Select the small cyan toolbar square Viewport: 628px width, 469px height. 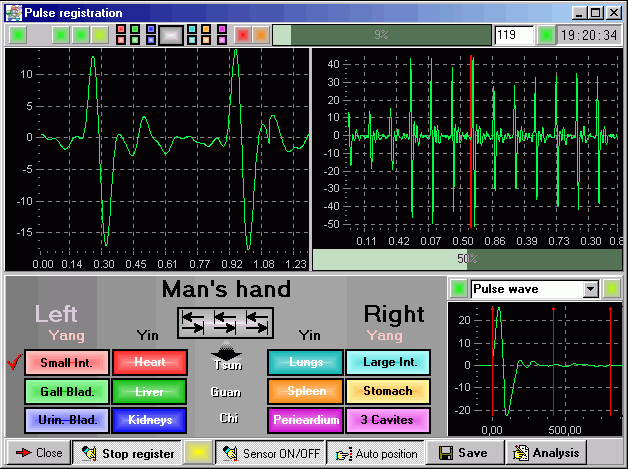coord(192,29)
